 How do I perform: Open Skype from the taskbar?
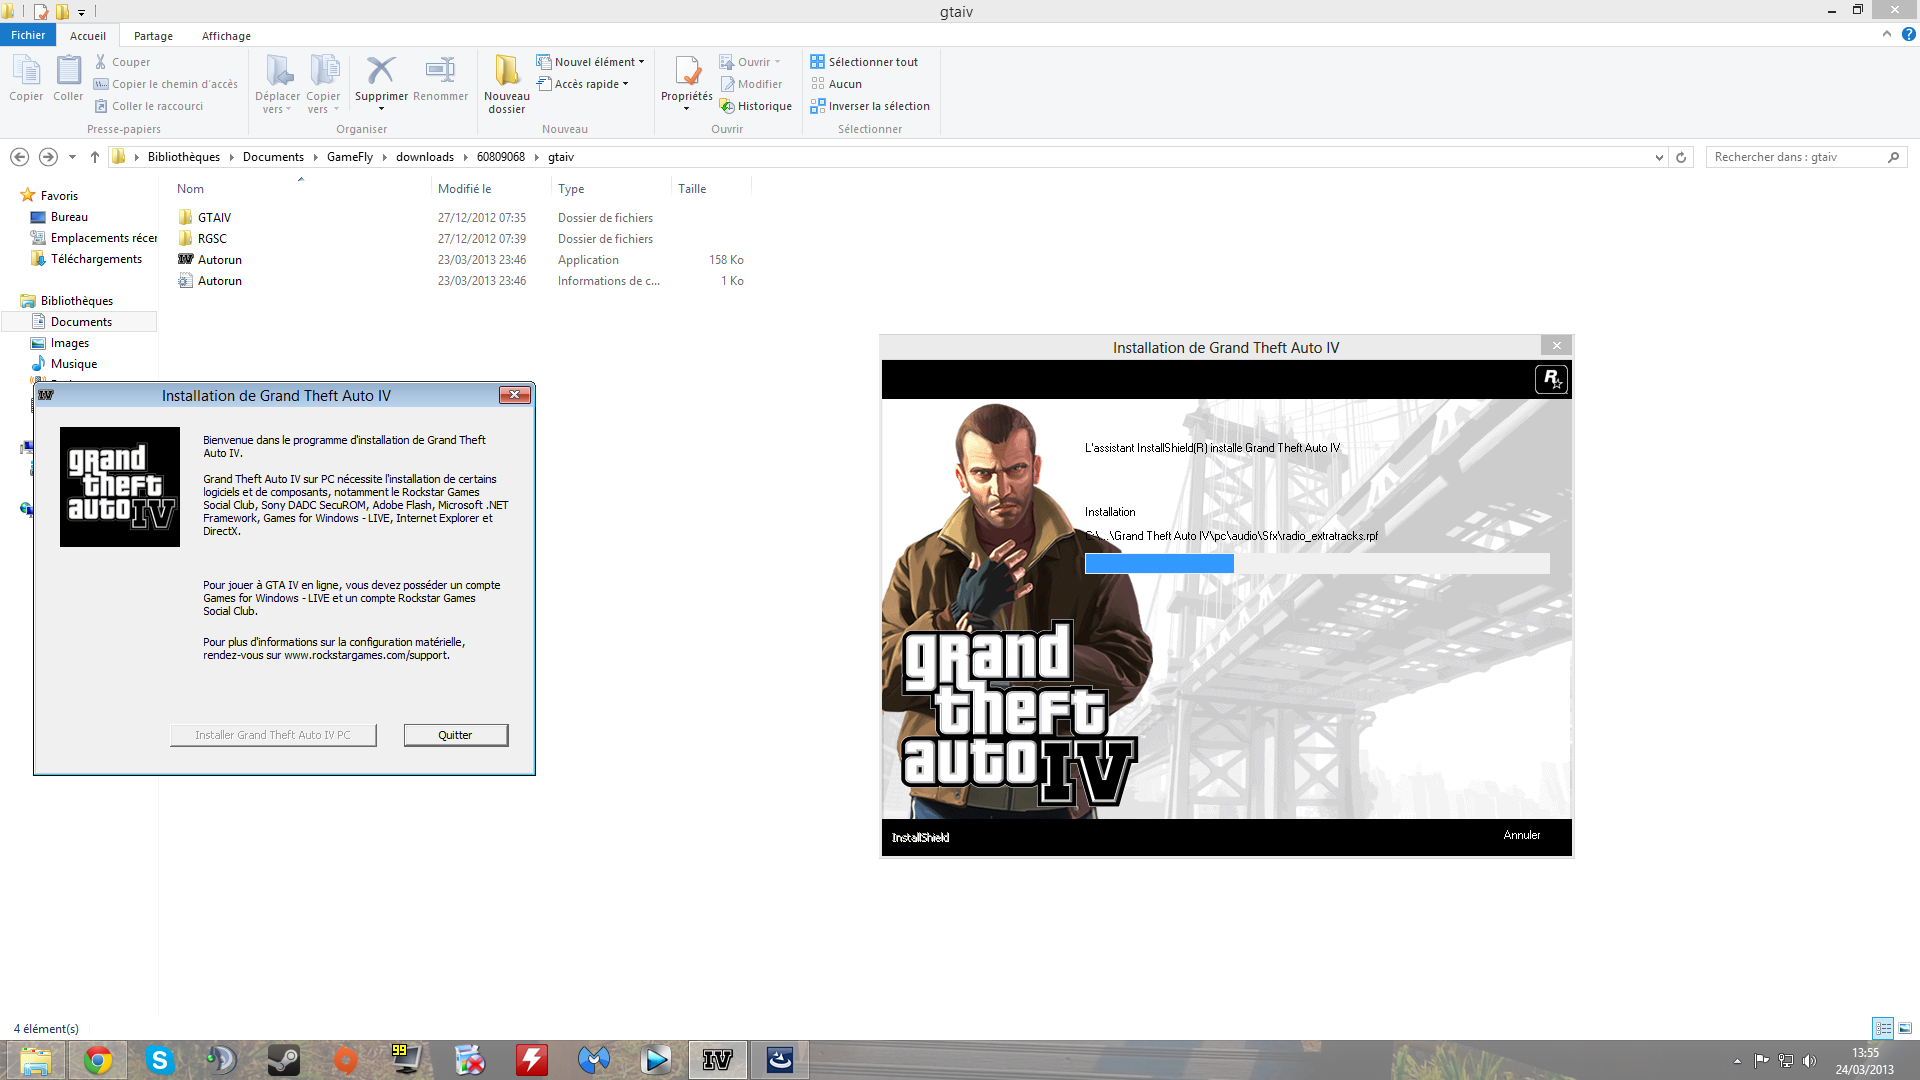pyautogui.click(x=160, y=1060)
